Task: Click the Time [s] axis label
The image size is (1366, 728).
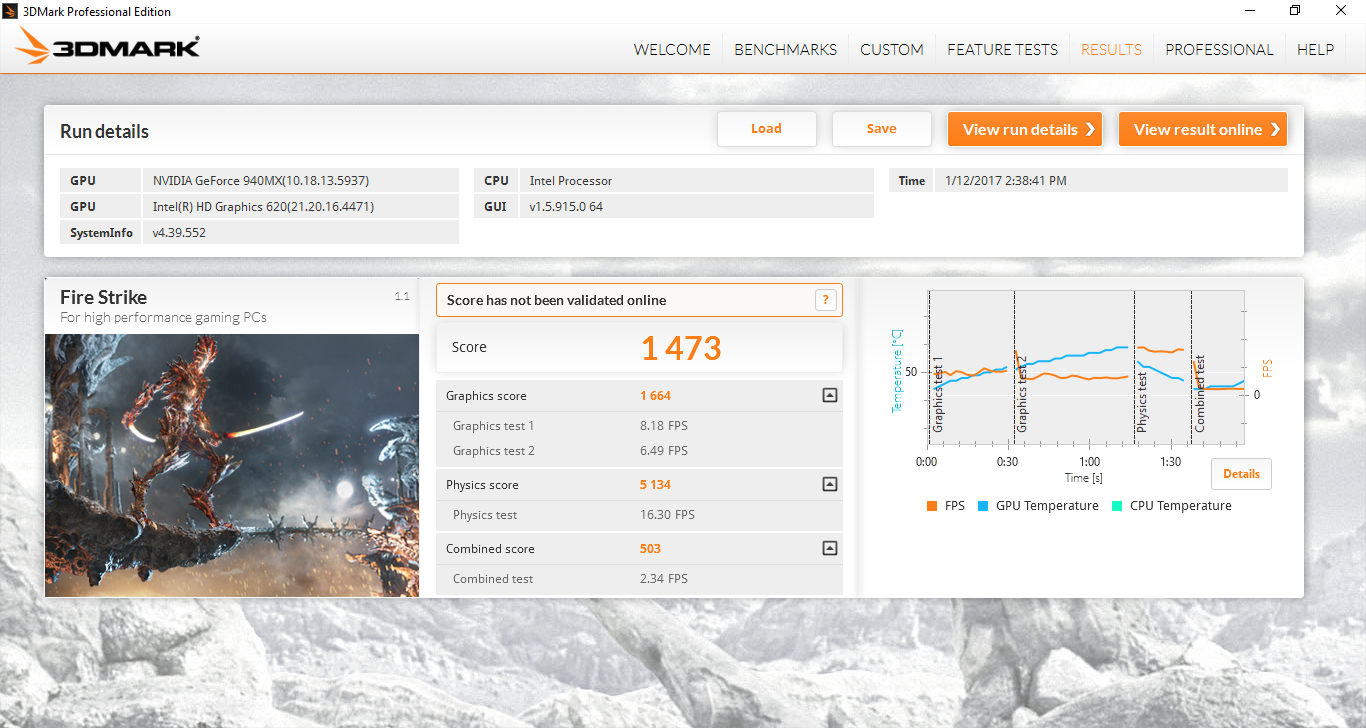Action: pyautogui.click(x=1084, y=478)
